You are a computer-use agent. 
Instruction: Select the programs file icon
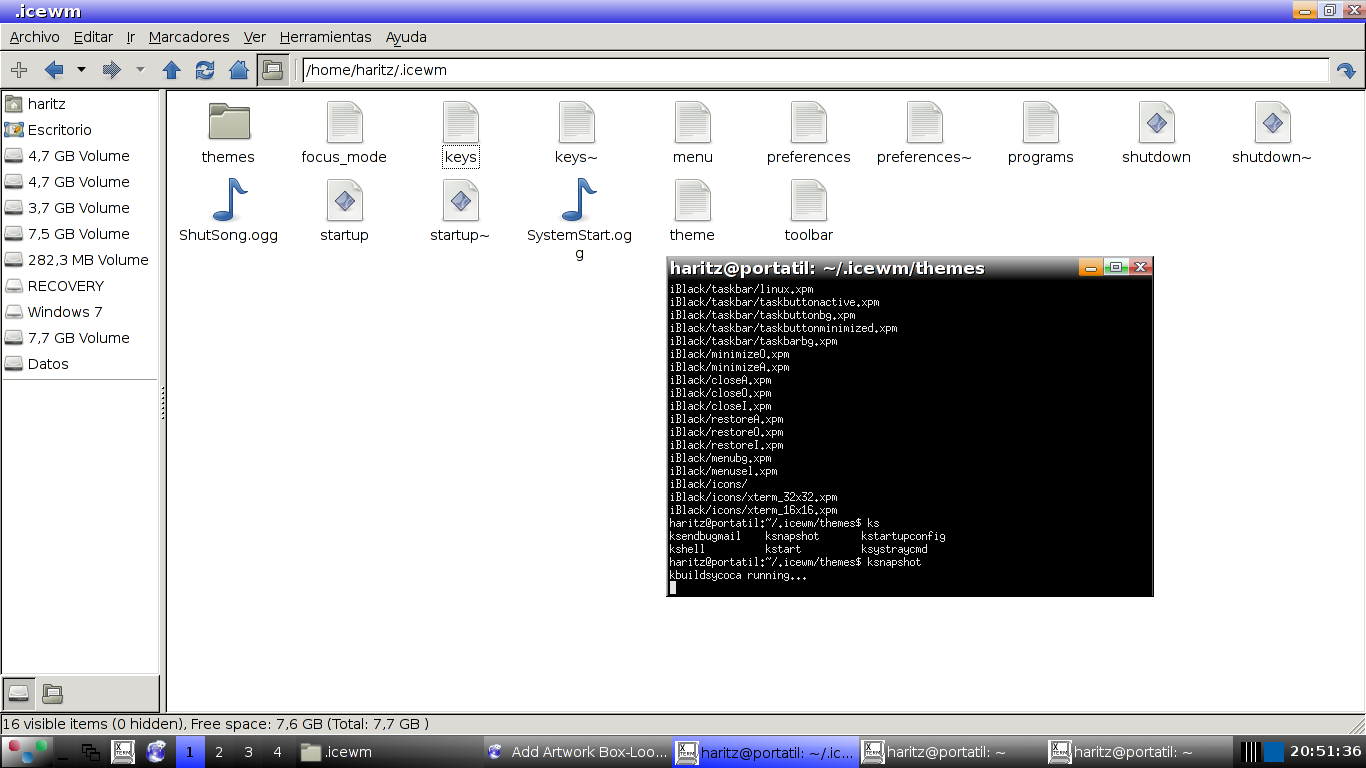tap(1041, 122)
